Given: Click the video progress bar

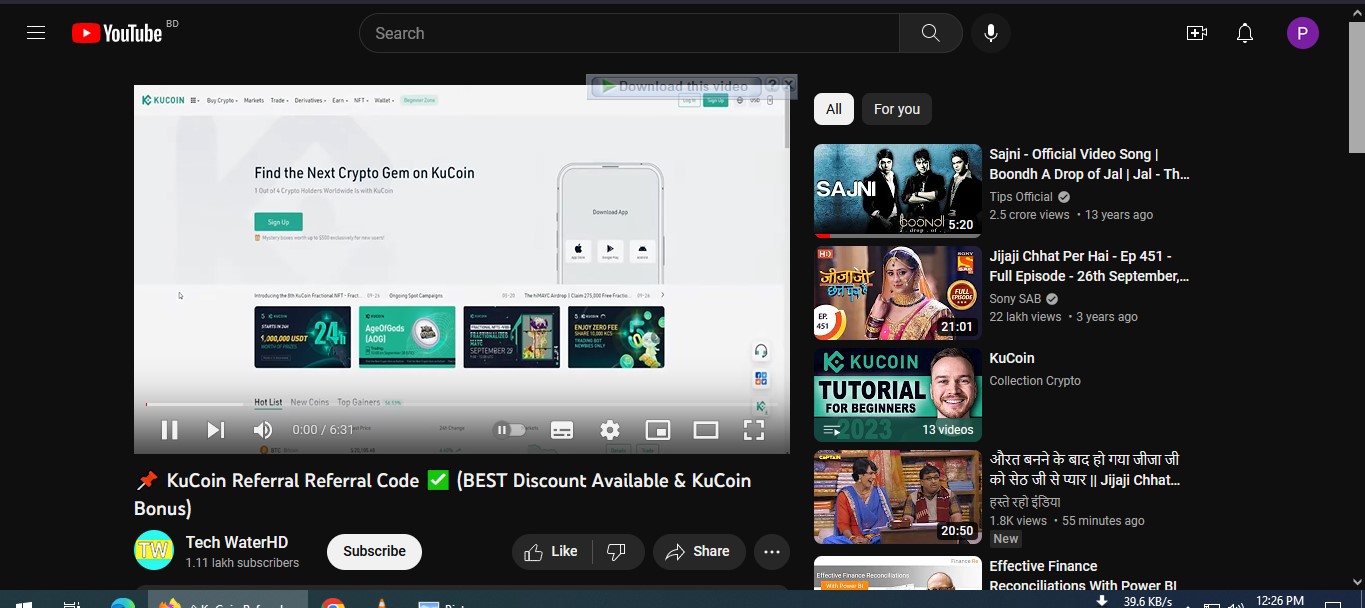Looking at the screenshot, I should tap(462, 404).
